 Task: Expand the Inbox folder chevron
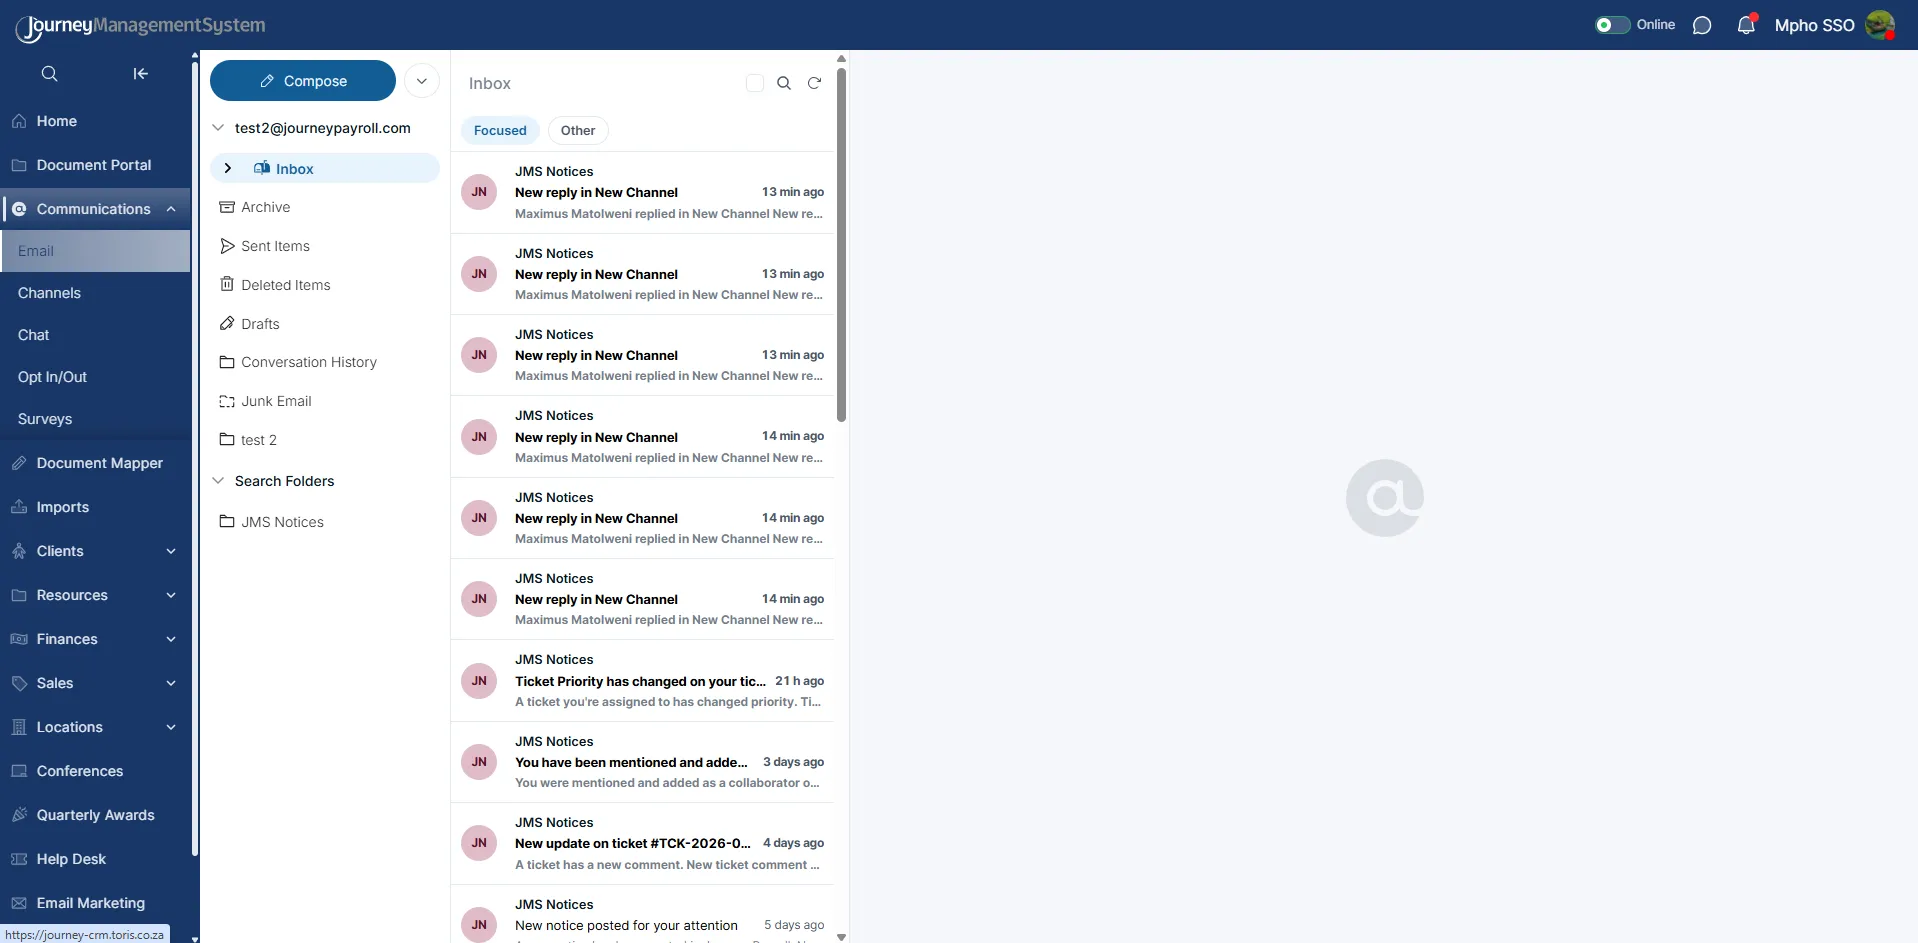pos(228,168)
